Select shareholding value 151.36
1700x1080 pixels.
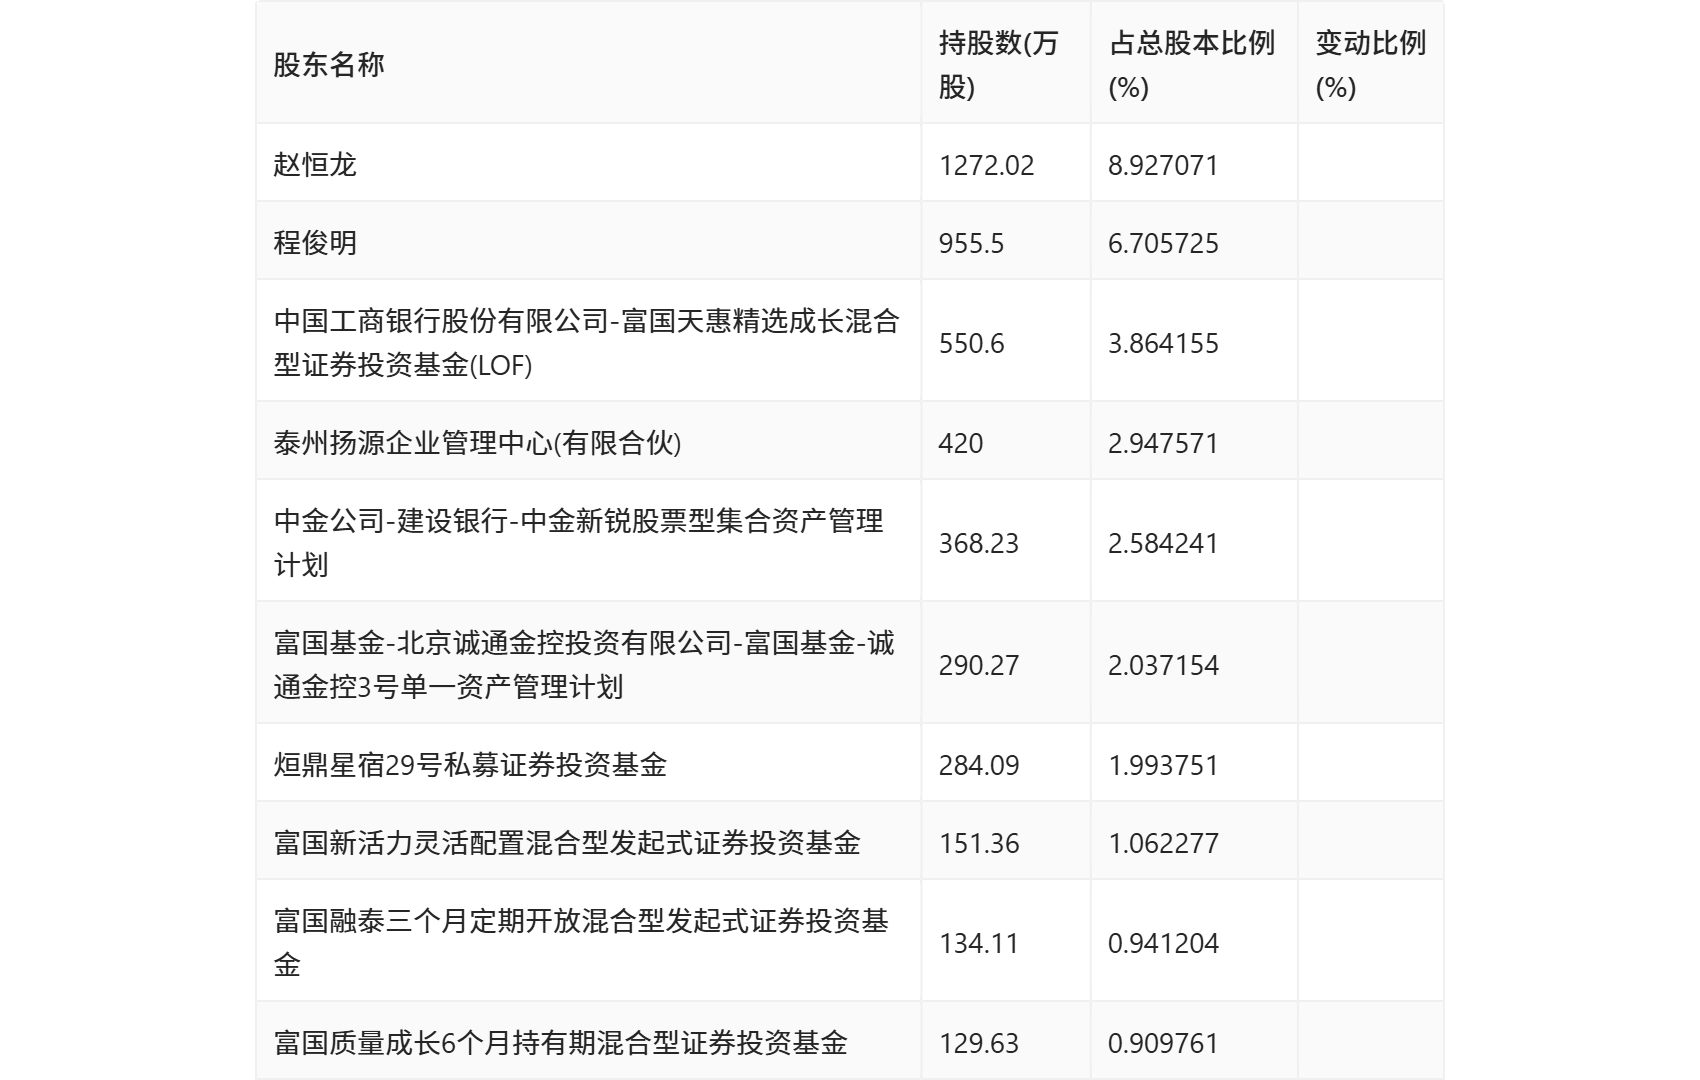coord(978,843)
